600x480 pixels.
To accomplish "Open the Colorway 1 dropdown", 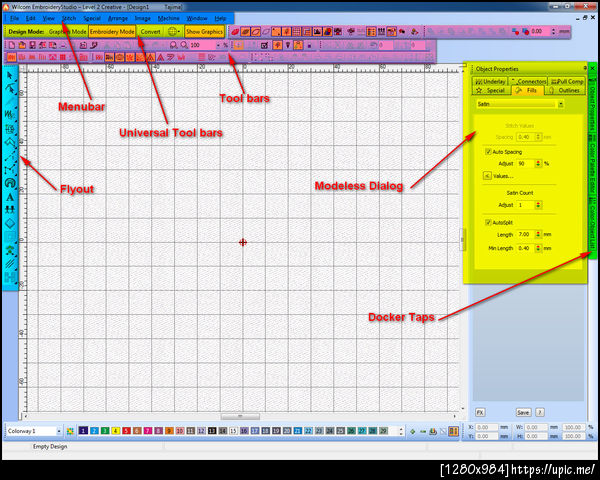I will click(59, 431).
